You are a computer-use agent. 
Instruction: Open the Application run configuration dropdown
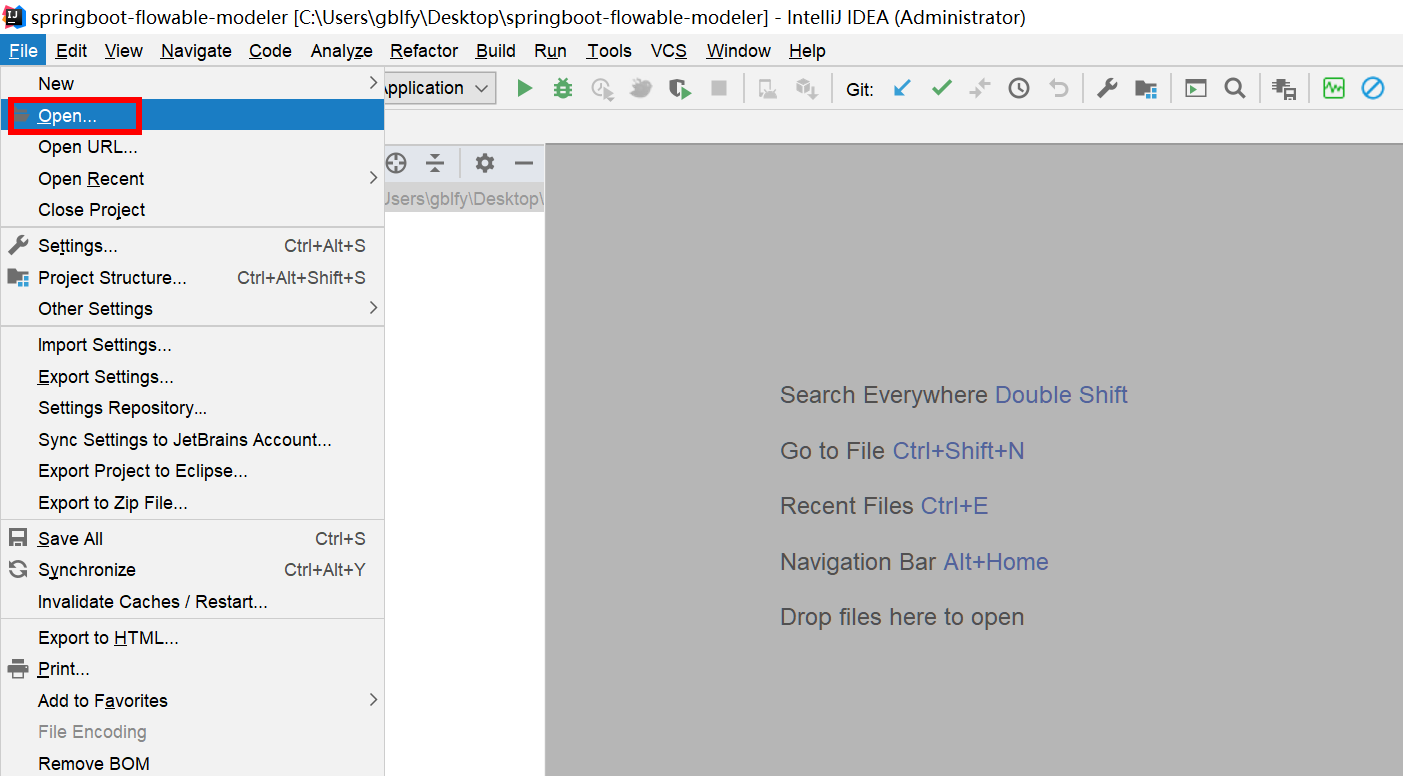click(x=439, y=88)
